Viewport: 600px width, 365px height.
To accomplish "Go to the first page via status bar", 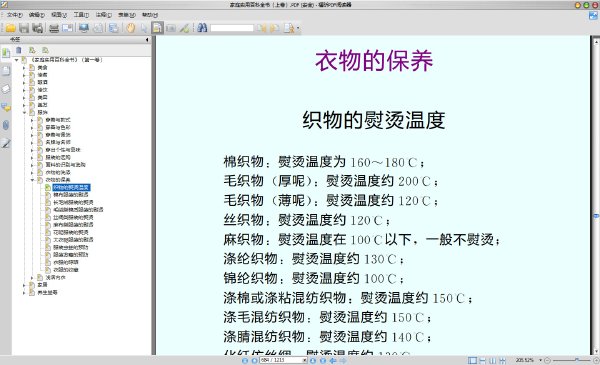I will (245, 360).
